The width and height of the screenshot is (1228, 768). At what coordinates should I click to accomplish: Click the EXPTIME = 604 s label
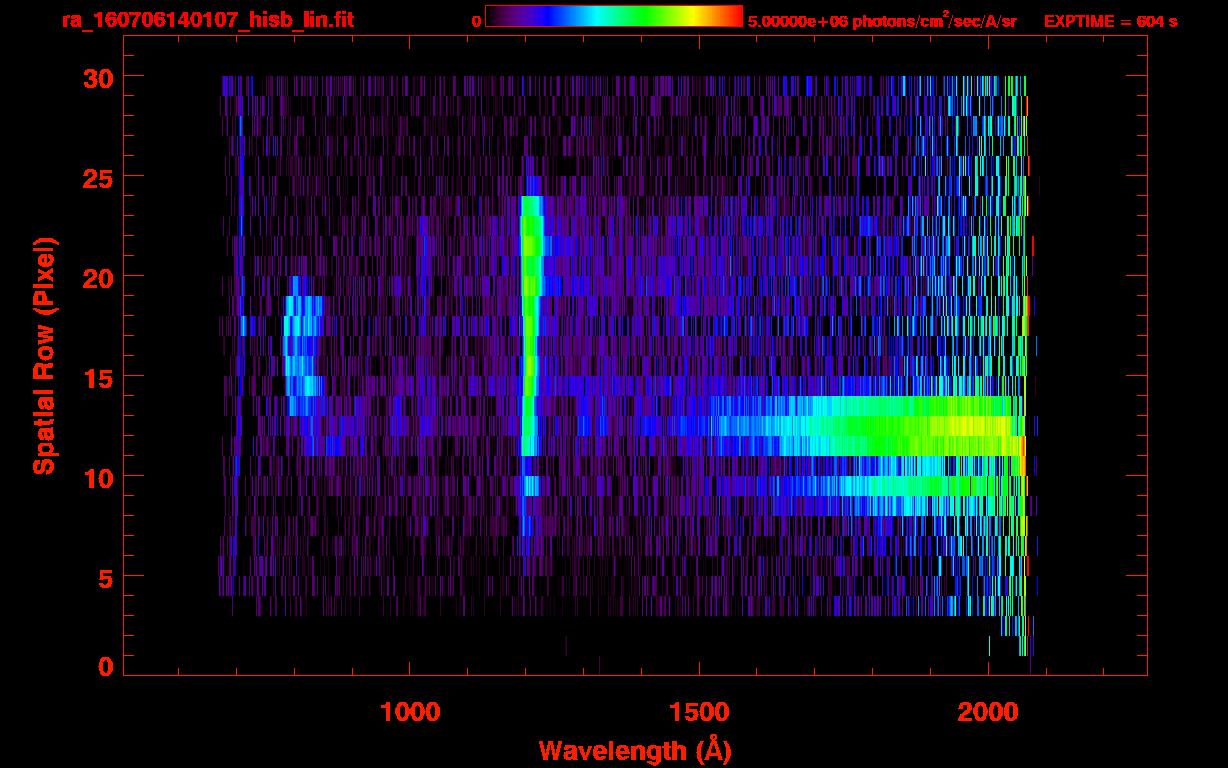(x=1110, y=21)
